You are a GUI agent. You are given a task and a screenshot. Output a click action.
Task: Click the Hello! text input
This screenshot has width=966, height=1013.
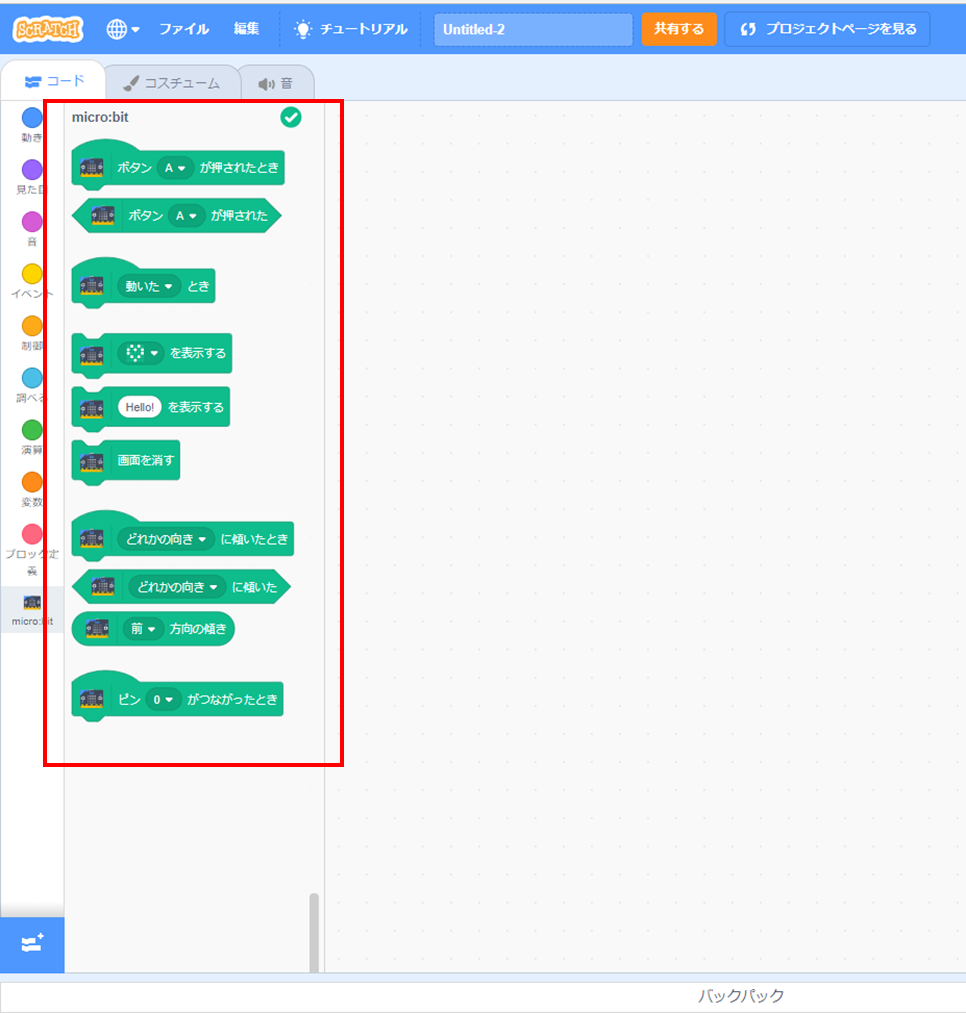click(x=140, y=407)
